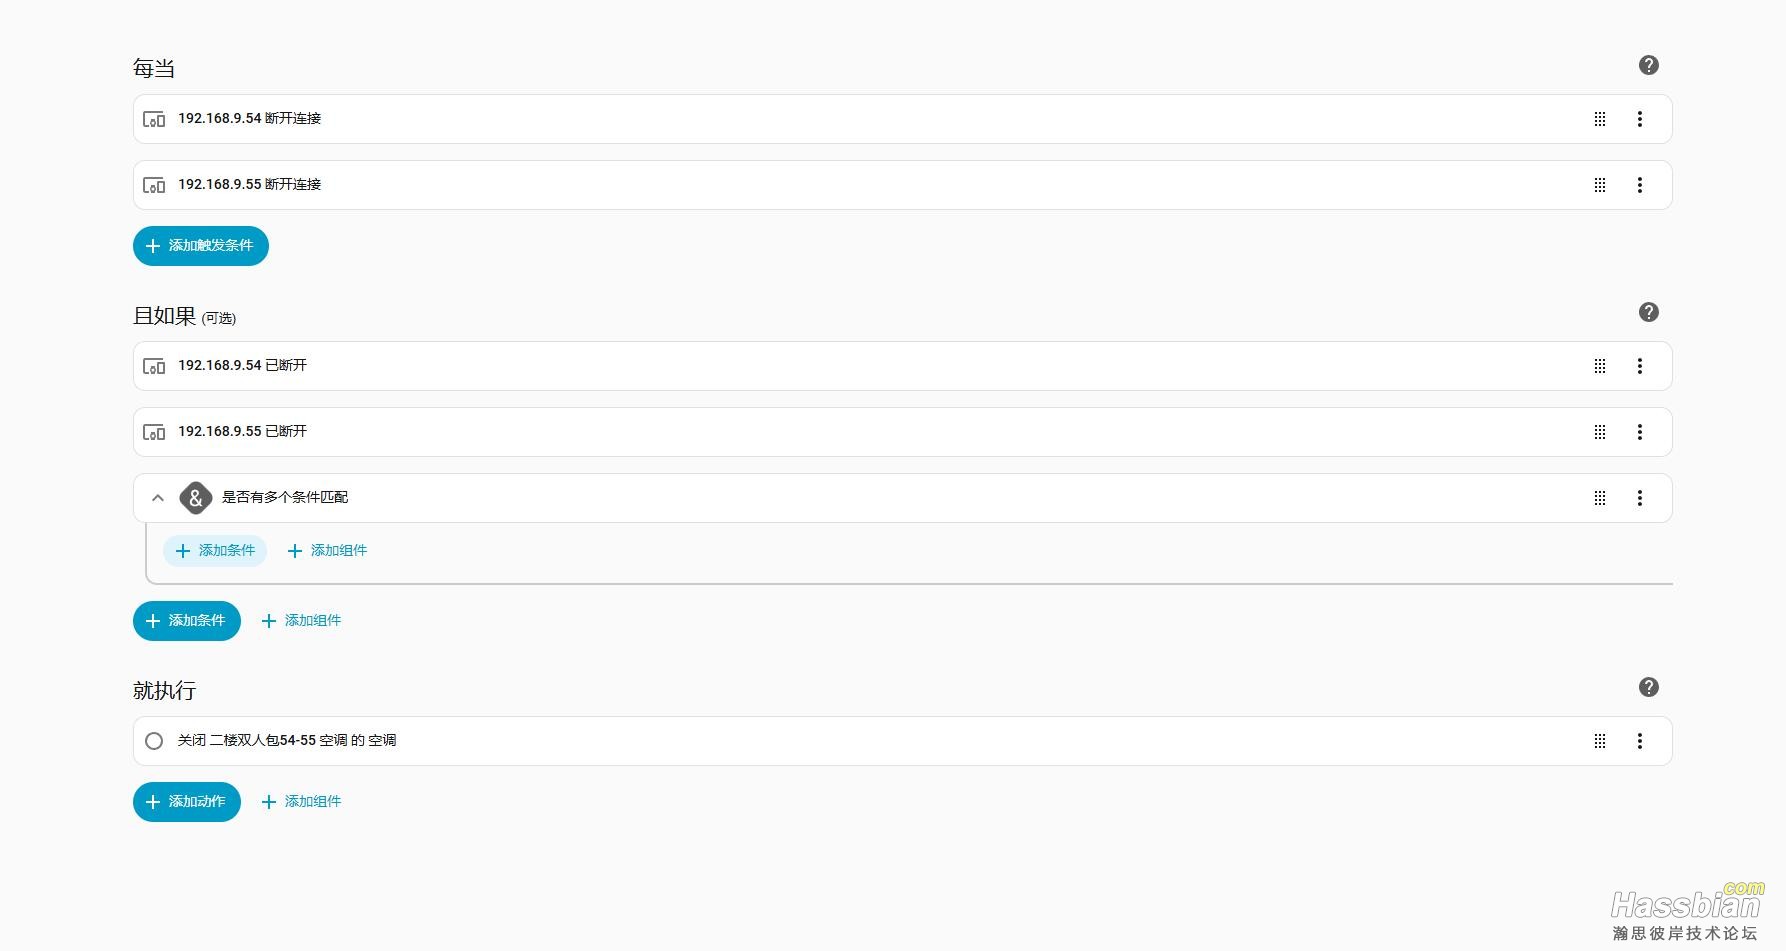Collapse the 是否有多个条件匹配 condition group
The height and width of the screenshot is (951, 1786).
coord(158,498)
